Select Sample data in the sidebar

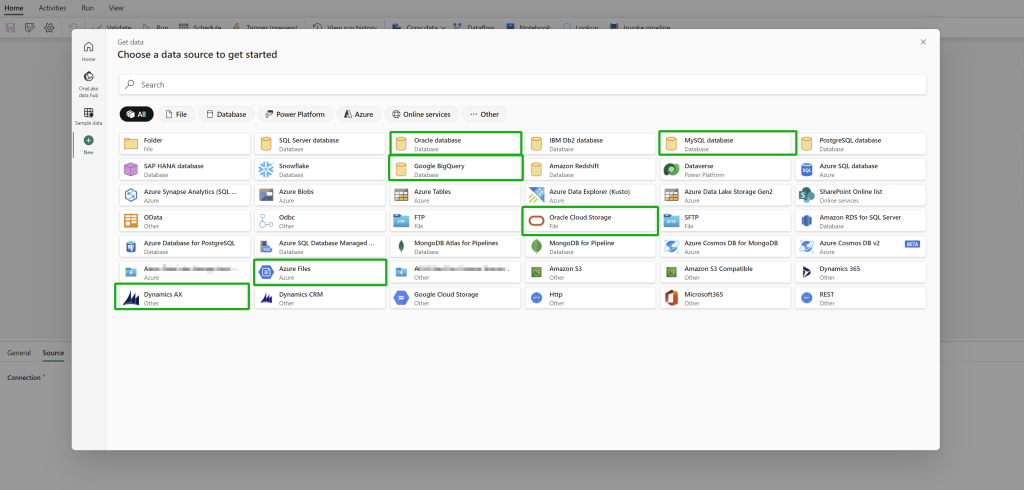pyautogui.click(x=88, y=116)
